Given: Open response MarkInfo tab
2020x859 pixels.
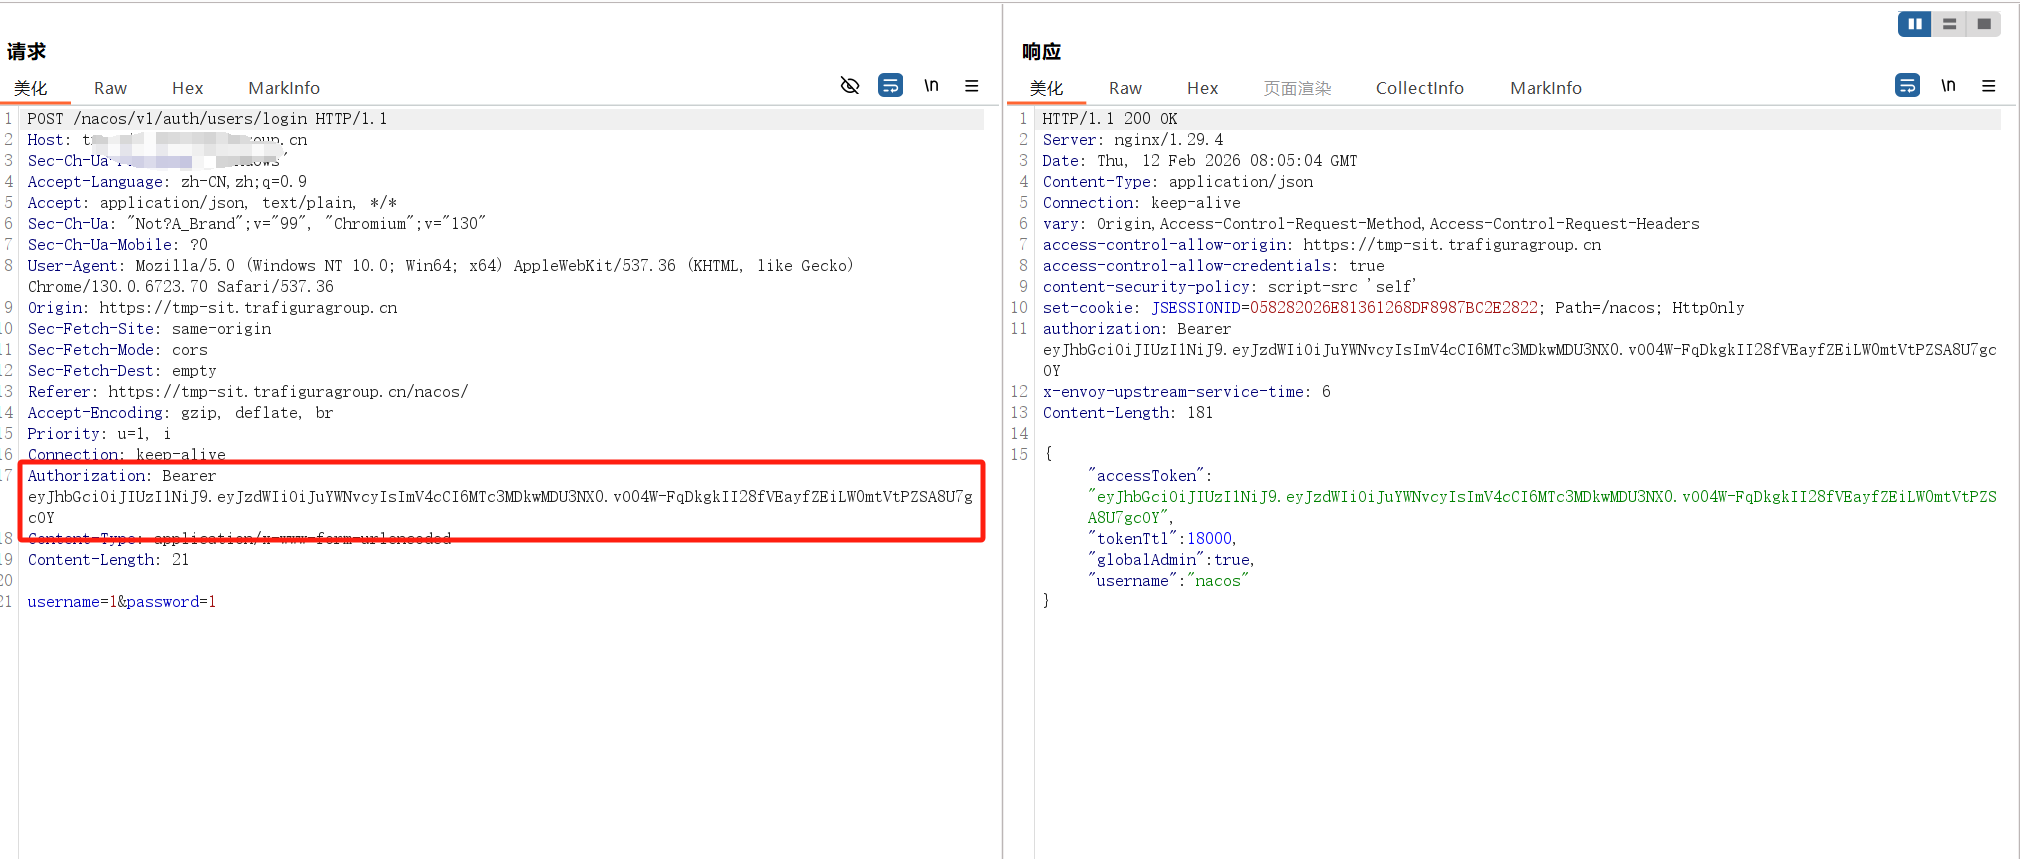Looking at the screenshot, I should click(x=1545, y=88).
